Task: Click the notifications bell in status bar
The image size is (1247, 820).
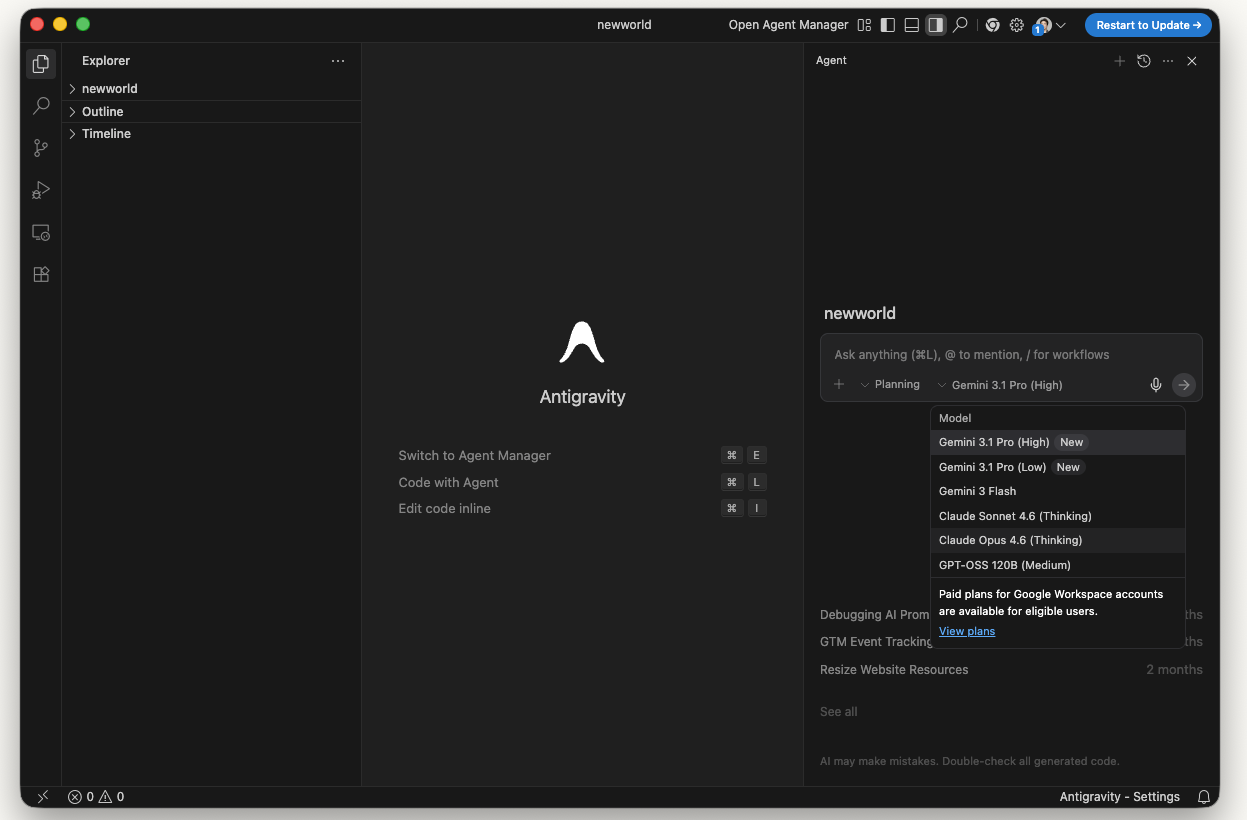Action: pyautogui.click(x=1204, y=797)
